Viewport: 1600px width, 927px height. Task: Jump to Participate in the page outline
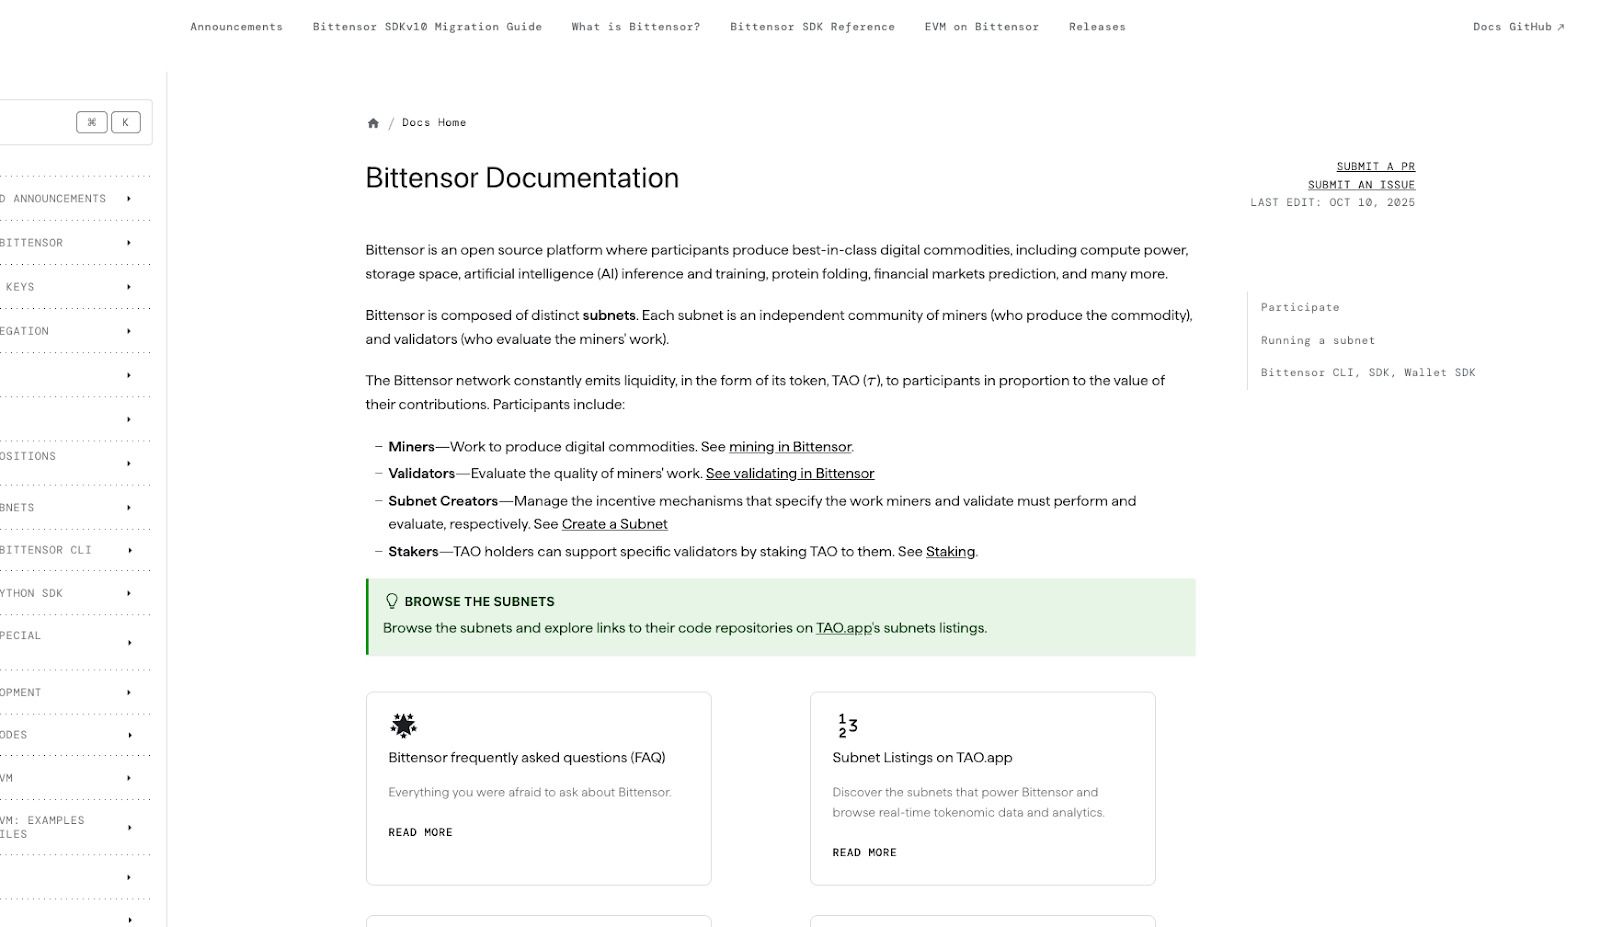(1300, 307)
